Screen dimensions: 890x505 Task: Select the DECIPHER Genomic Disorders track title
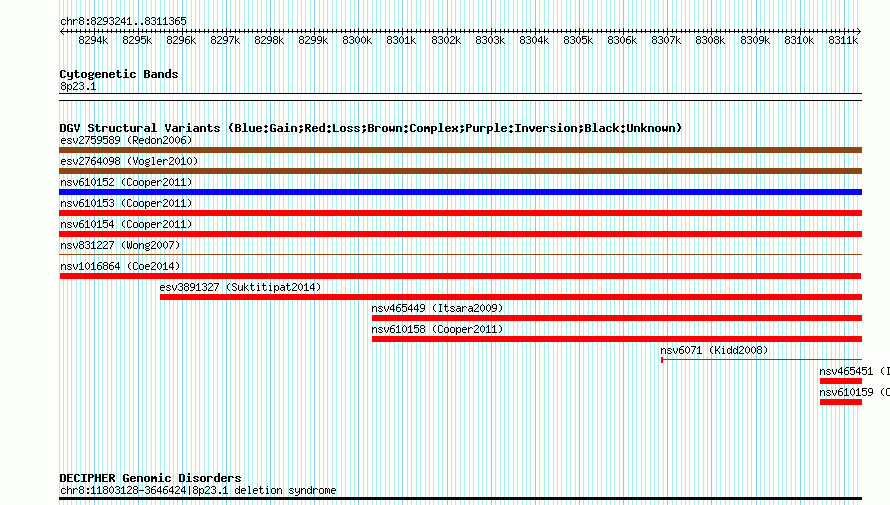tap(150, 478)
